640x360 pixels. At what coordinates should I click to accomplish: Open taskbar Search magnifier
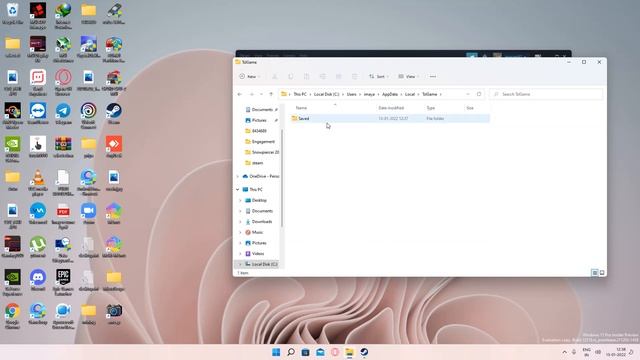point(291,352)
